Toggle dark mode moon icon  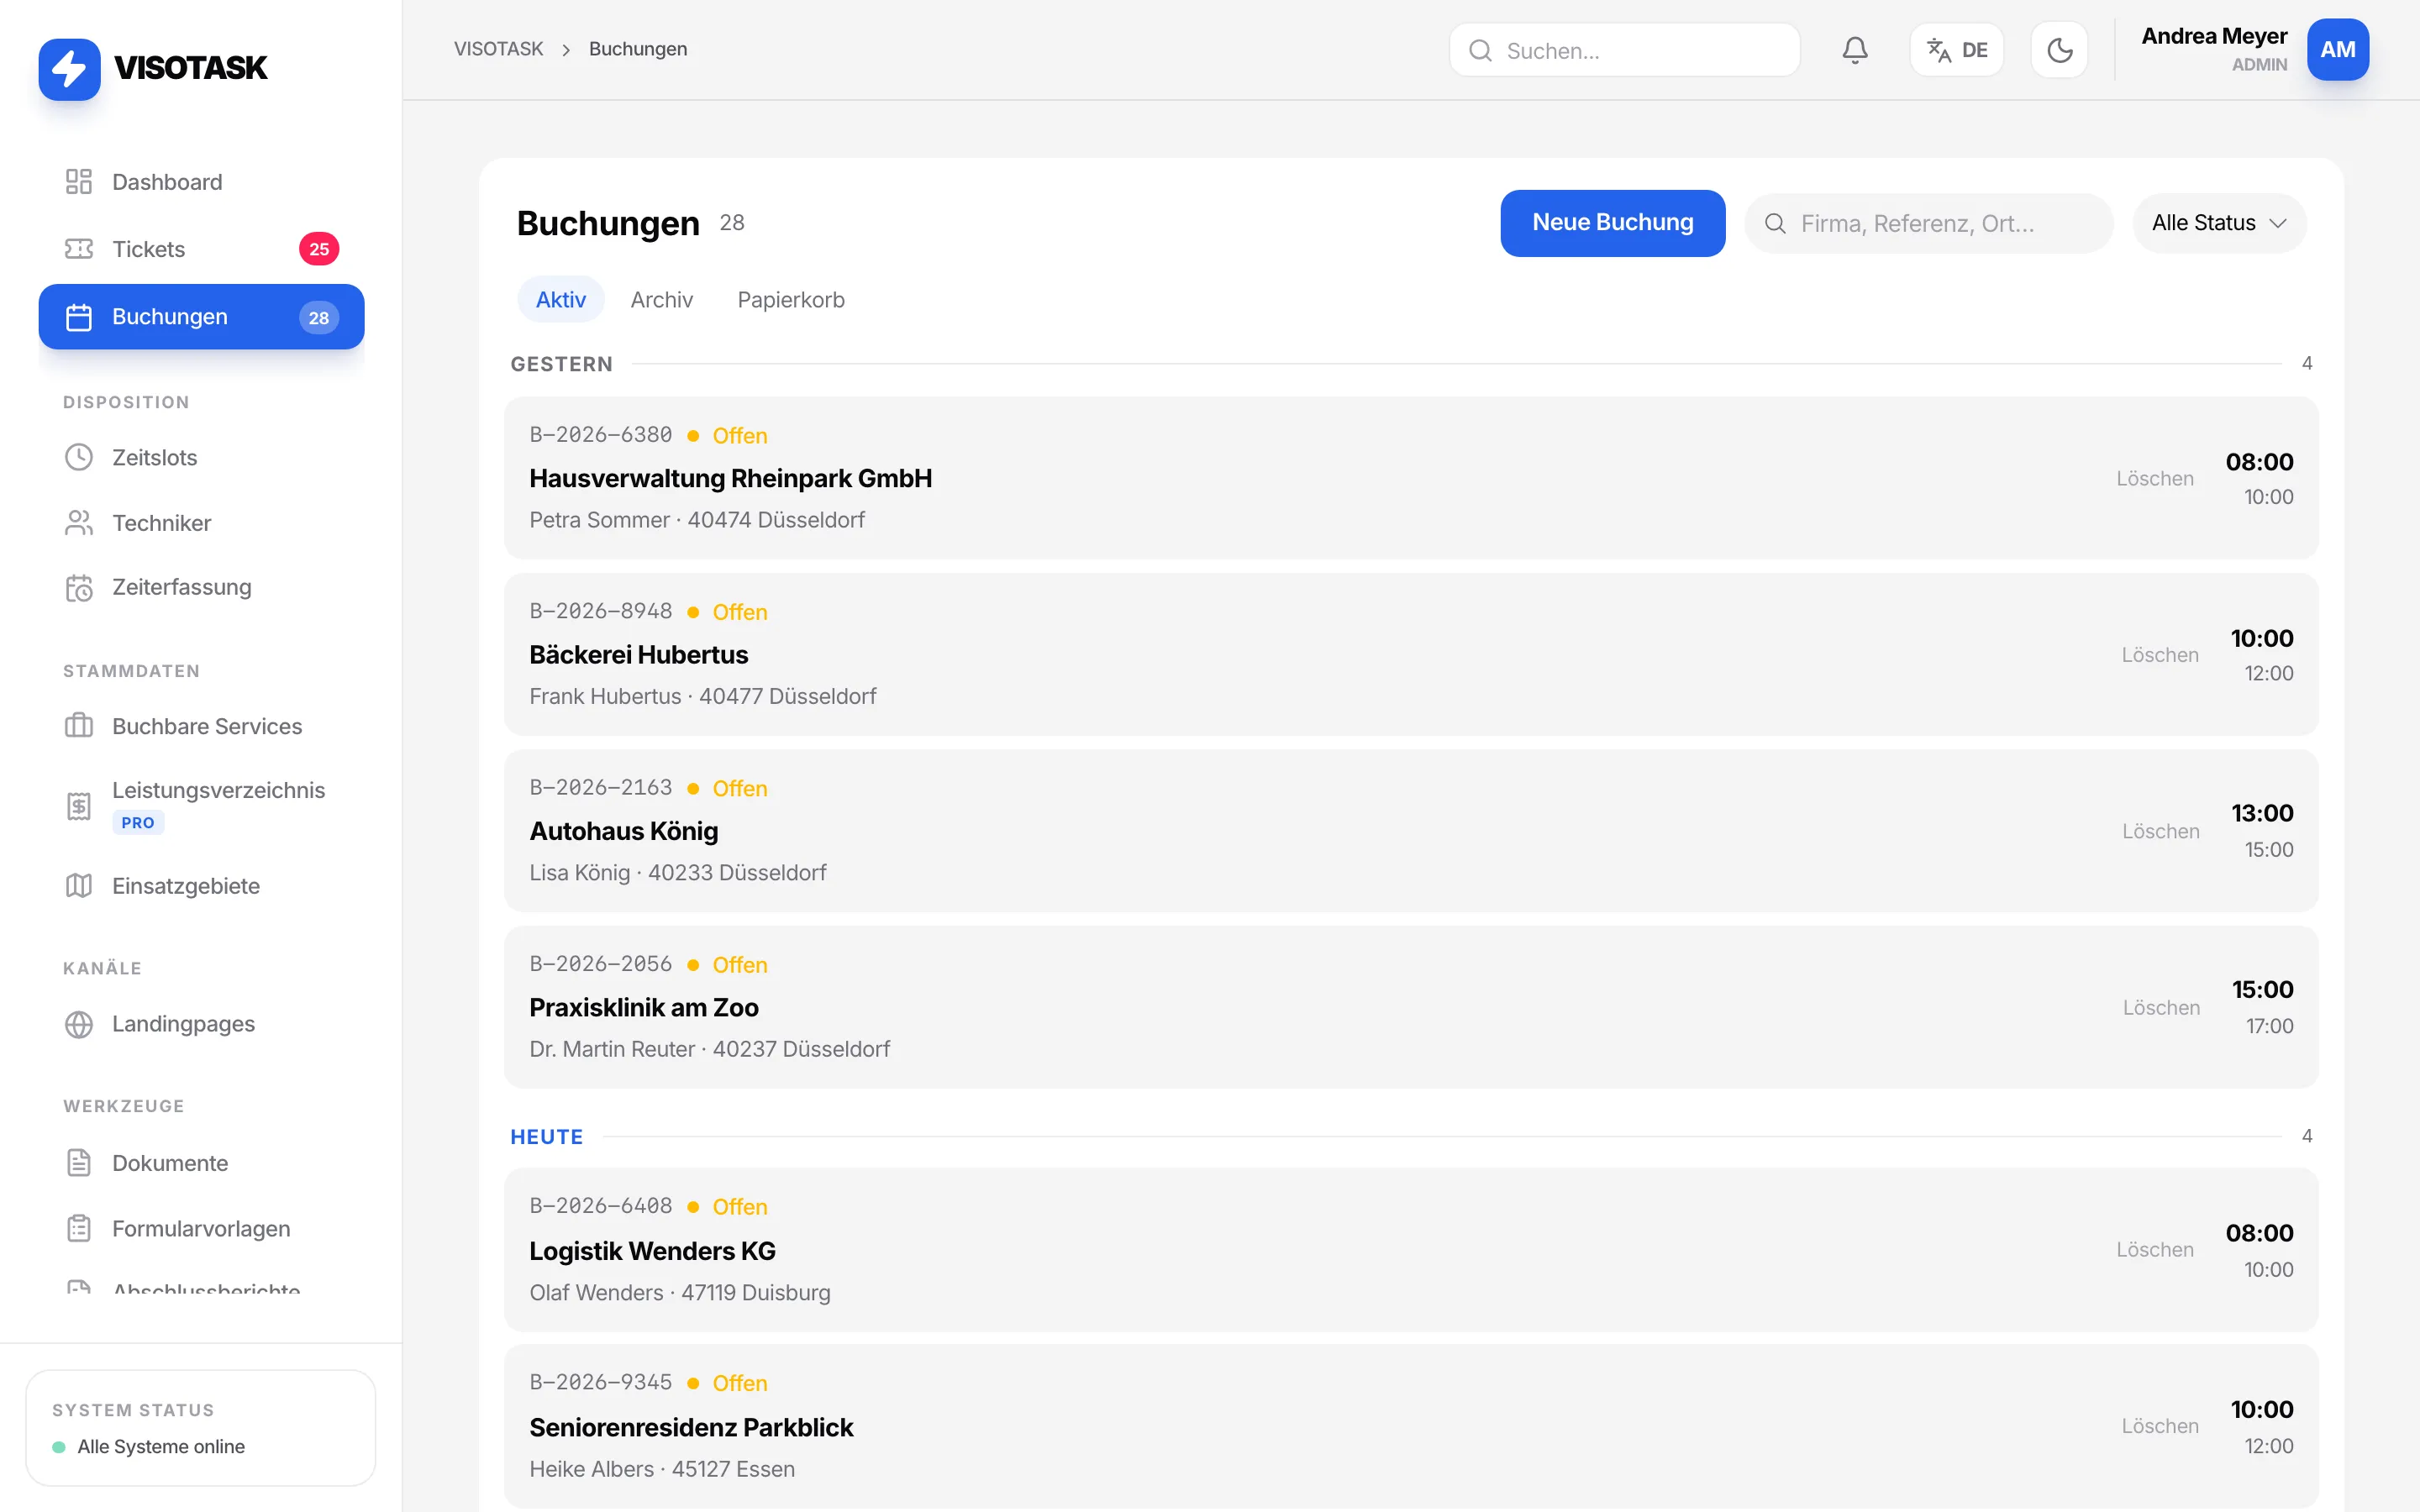pyautogui.click(x=2059, y=50)
